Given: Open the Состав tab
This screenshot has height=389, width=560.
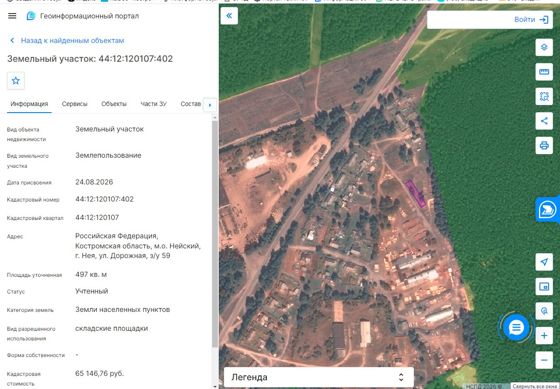Looking at the screenshot, I should 191,104.
